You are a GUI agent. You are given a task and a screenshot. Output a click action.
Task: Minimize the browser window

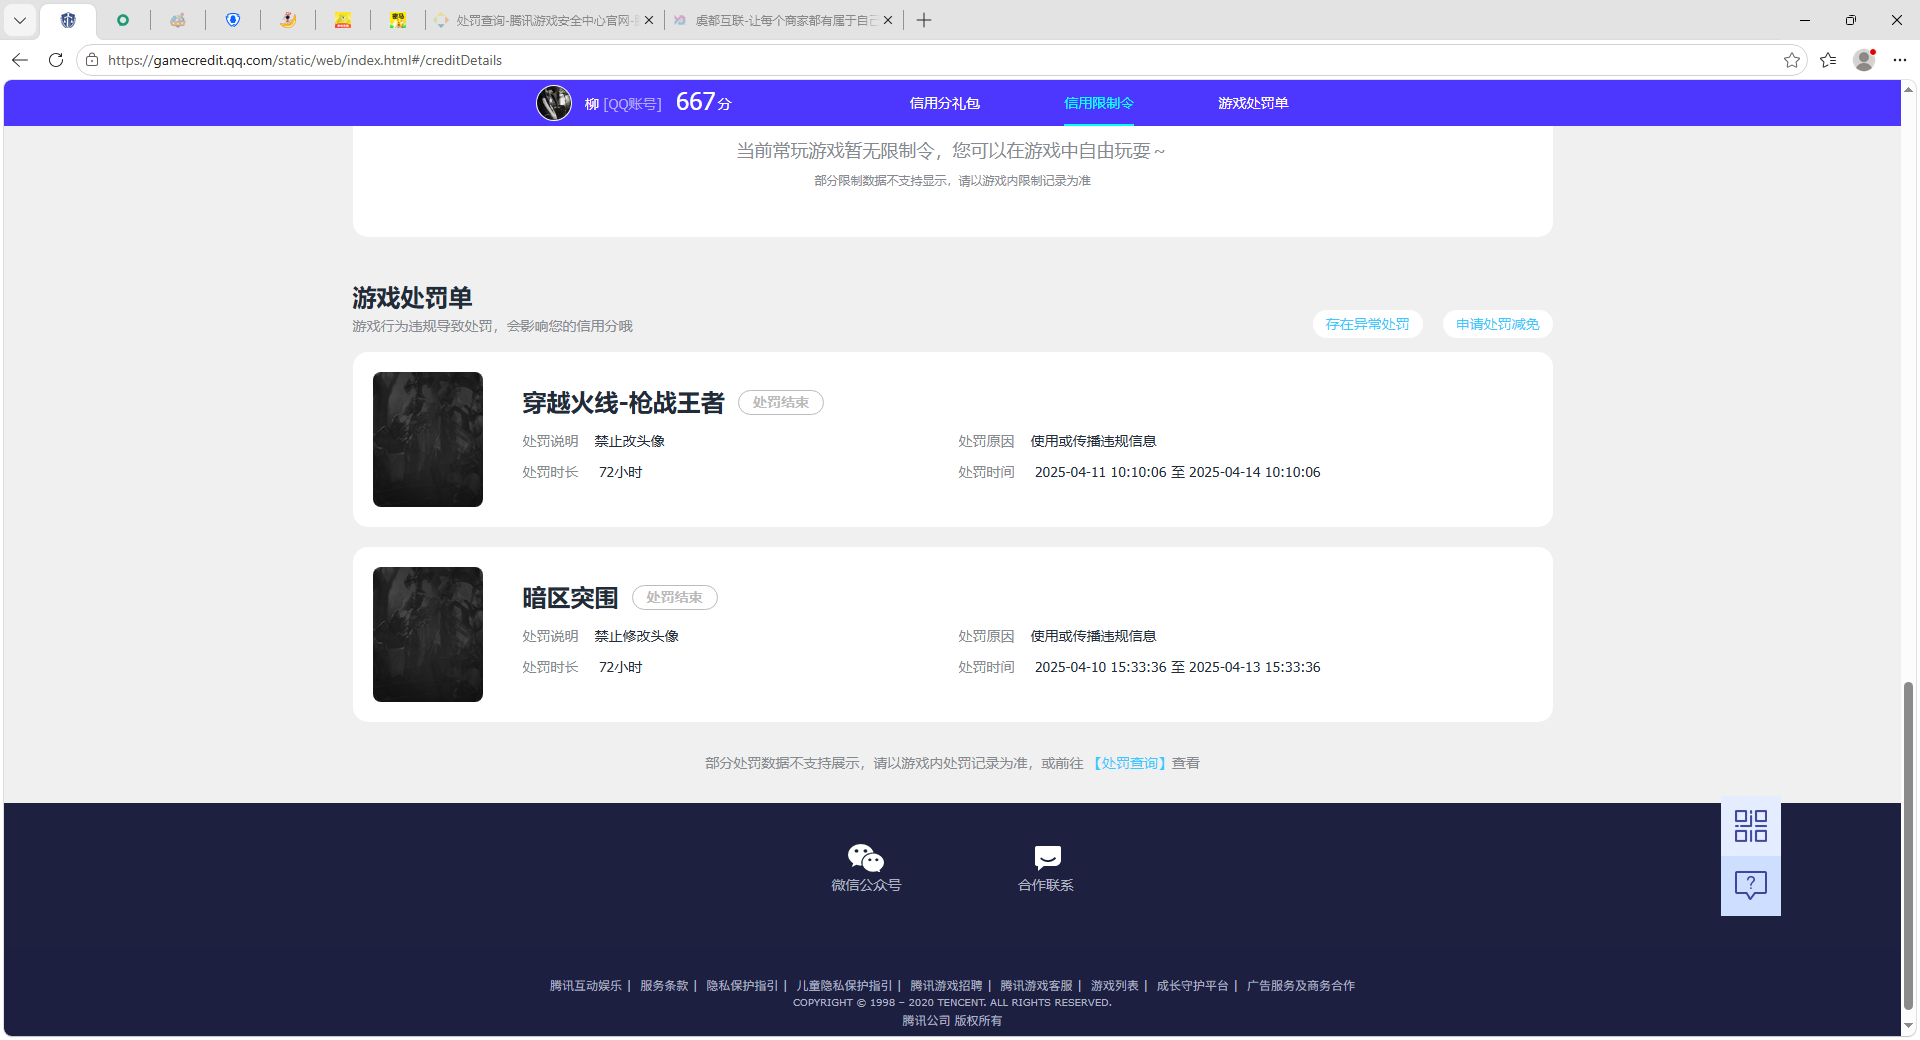1805,20
